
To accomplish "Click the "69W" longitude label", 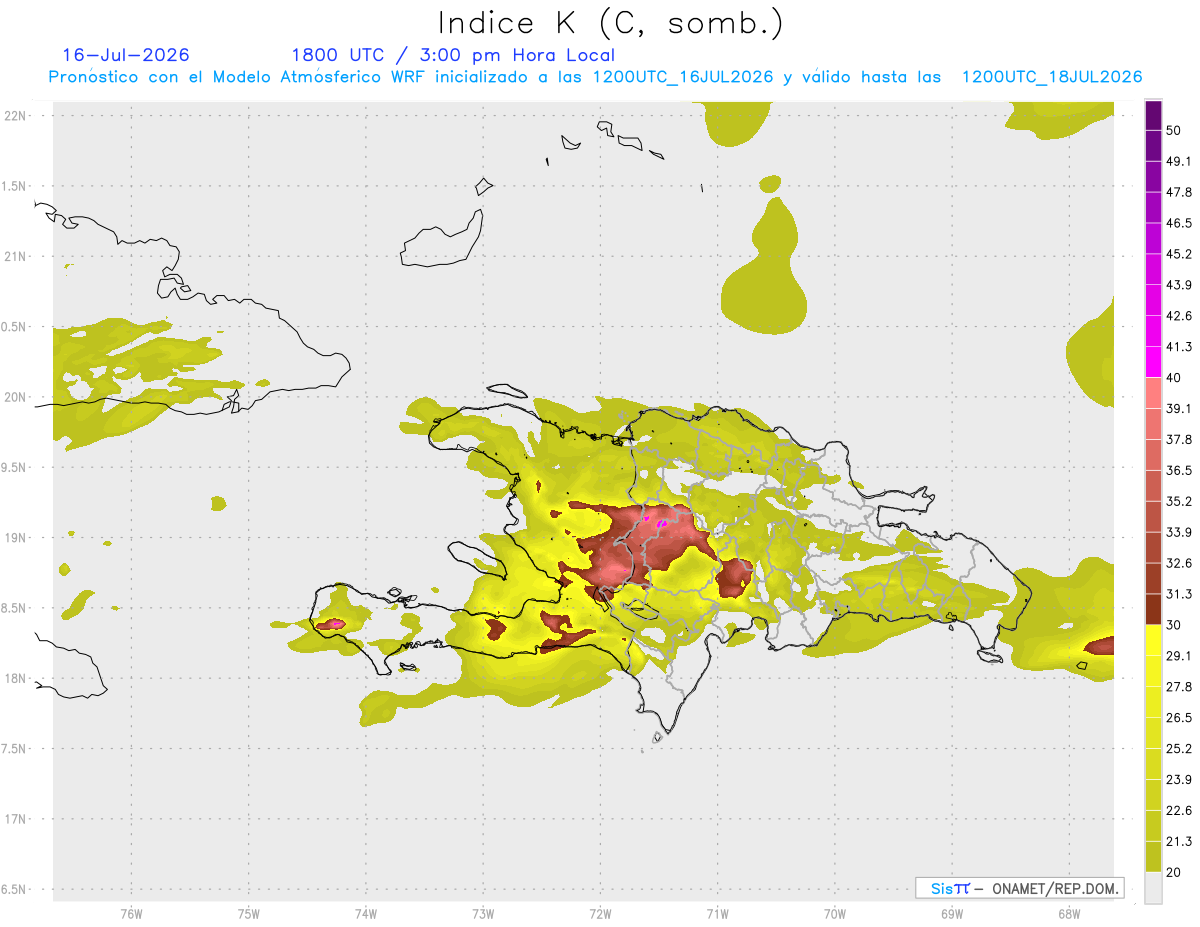I will point(952,913).
